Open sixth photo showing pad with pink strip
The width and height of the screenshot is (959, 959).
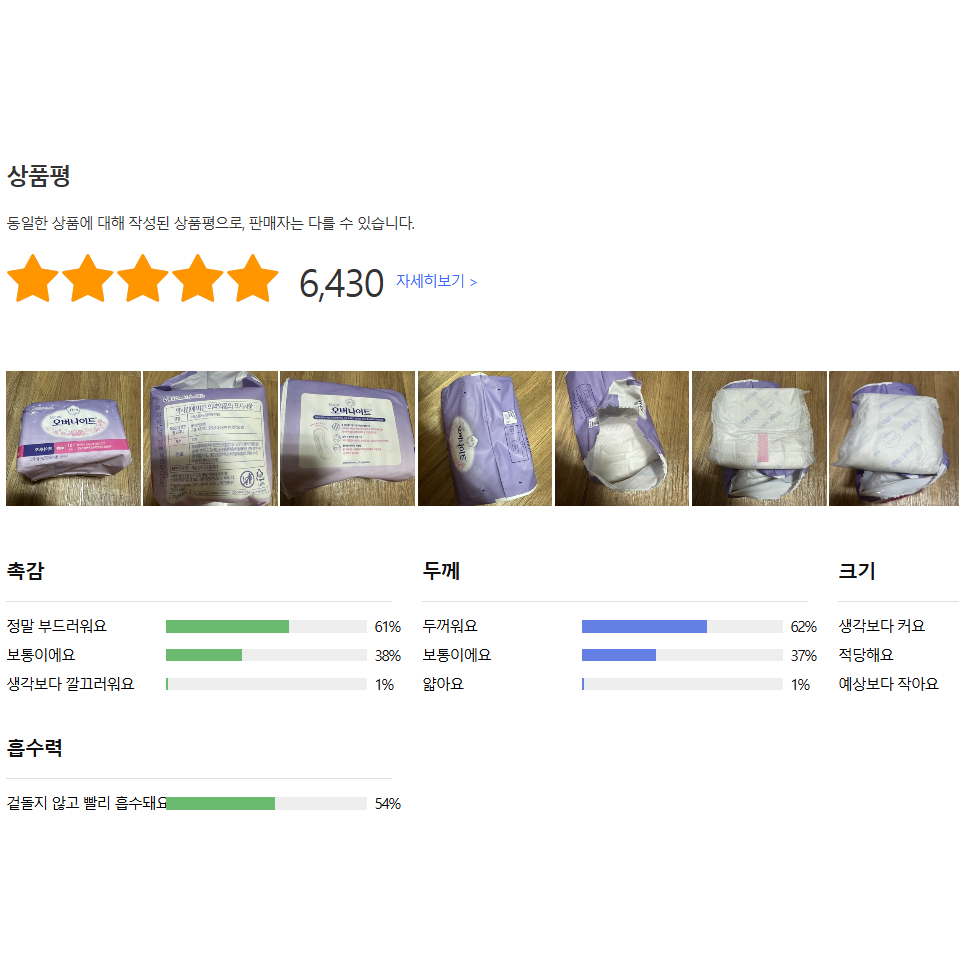[x=759, y=439]
